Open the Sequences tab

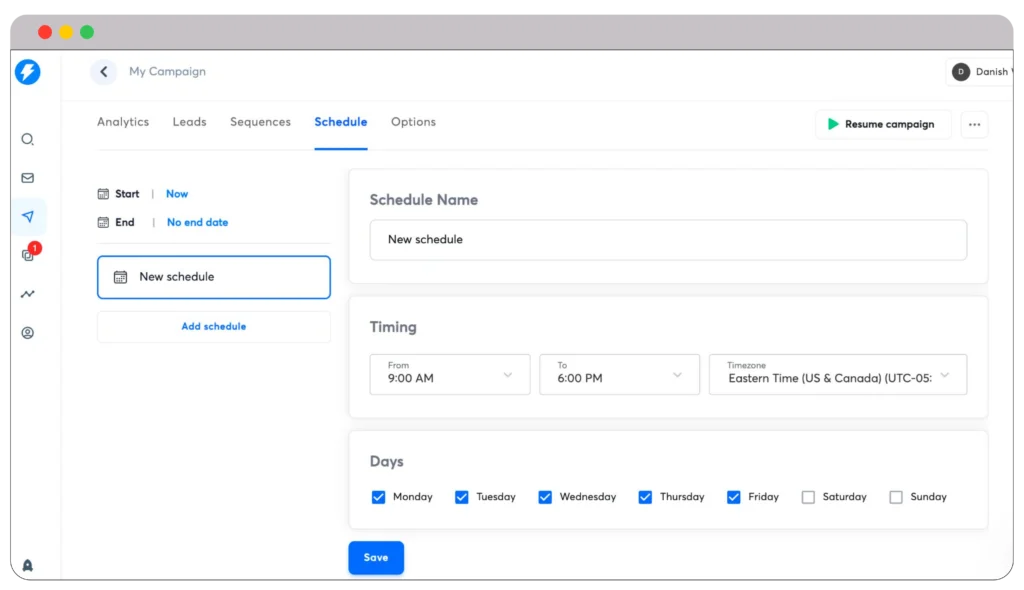click(260, 121)
